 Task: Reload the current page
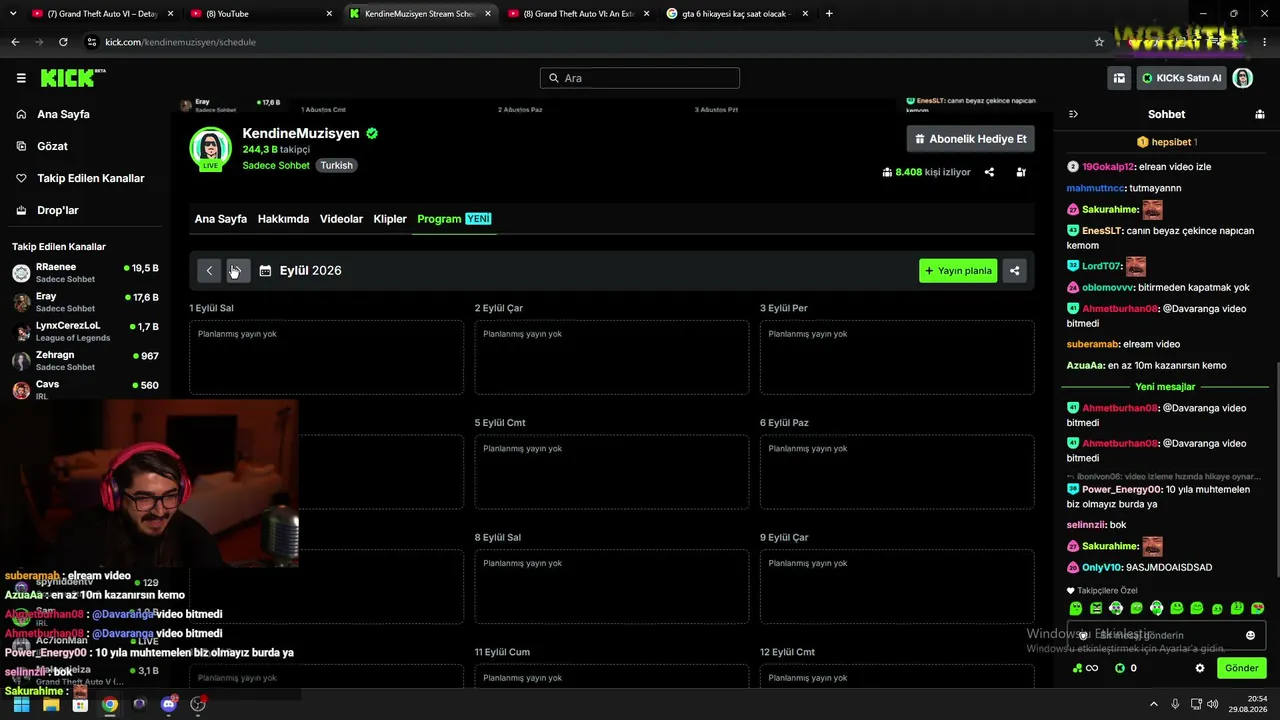click(63, 42)
